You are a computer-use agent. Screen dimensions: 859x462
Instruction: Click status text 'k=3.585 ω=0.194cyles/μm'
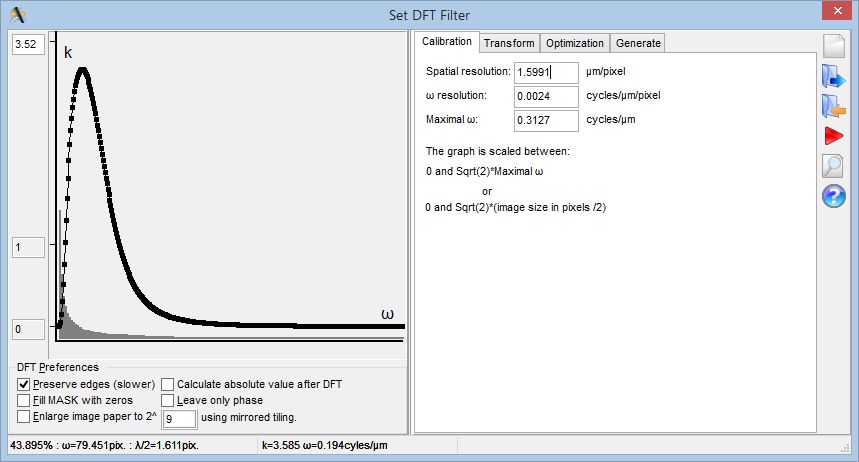coord(324,445)
